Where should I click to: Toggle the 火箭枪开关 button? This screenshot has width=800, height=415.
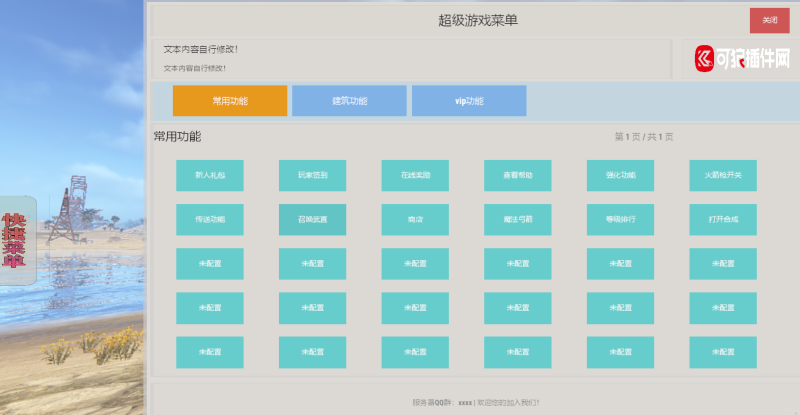tap(723, 175)
